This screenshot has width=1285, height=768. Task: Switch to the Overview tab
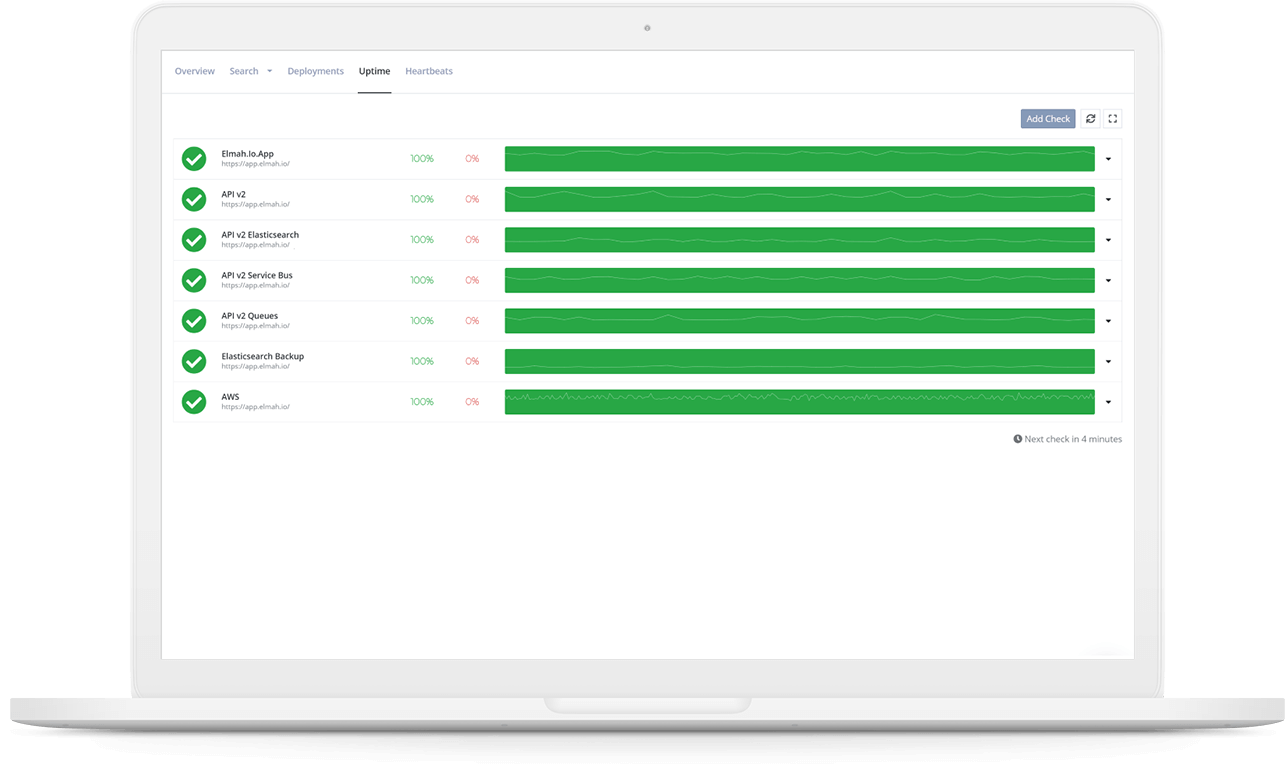194,70
